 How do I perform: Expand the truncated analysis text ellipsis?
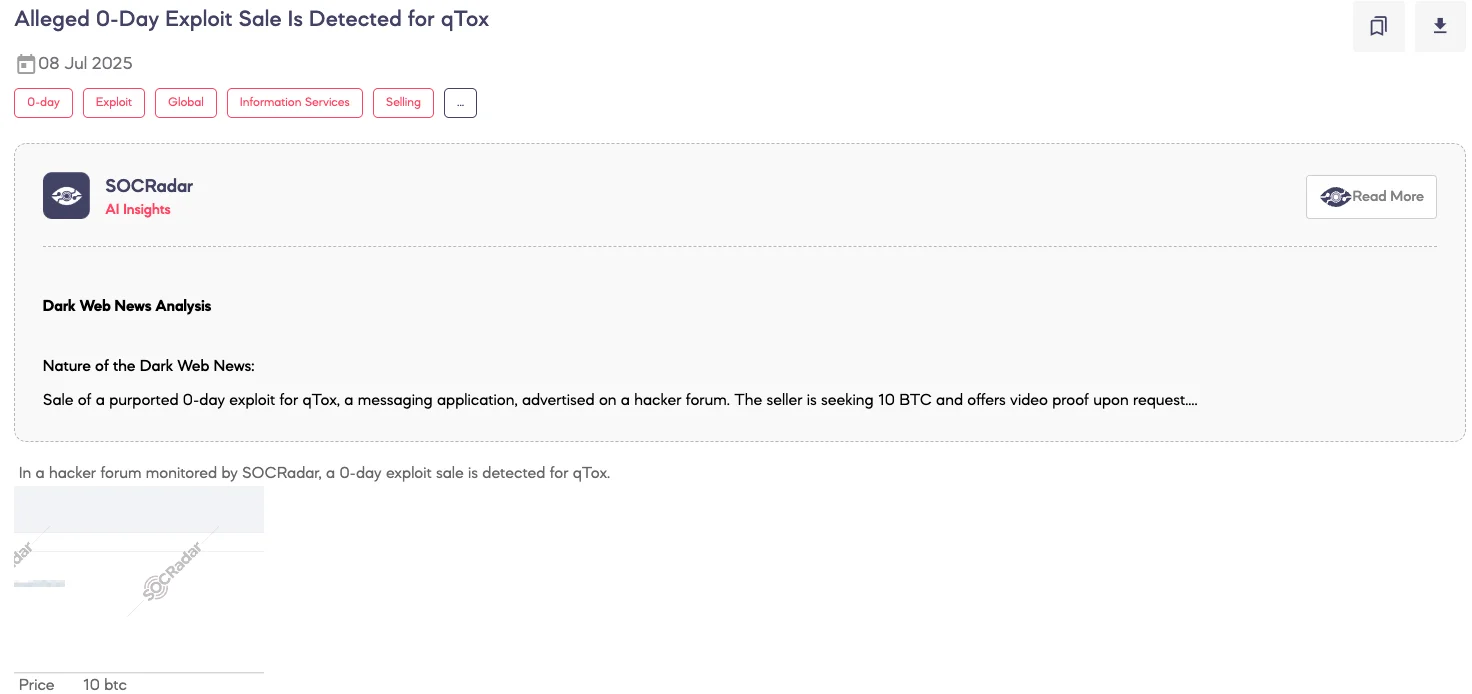point(1191,399)
